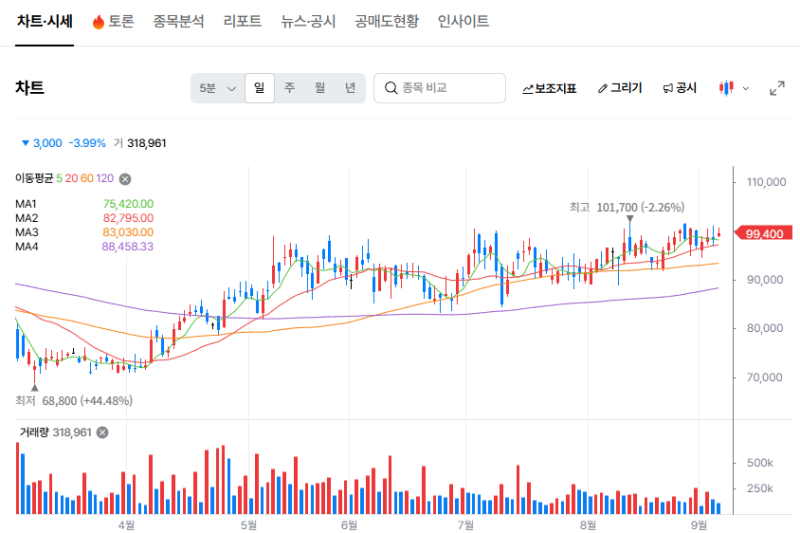Click the 거 318,961 volume text
Viewport: 800px width, 533px height.
coord(140,143)
